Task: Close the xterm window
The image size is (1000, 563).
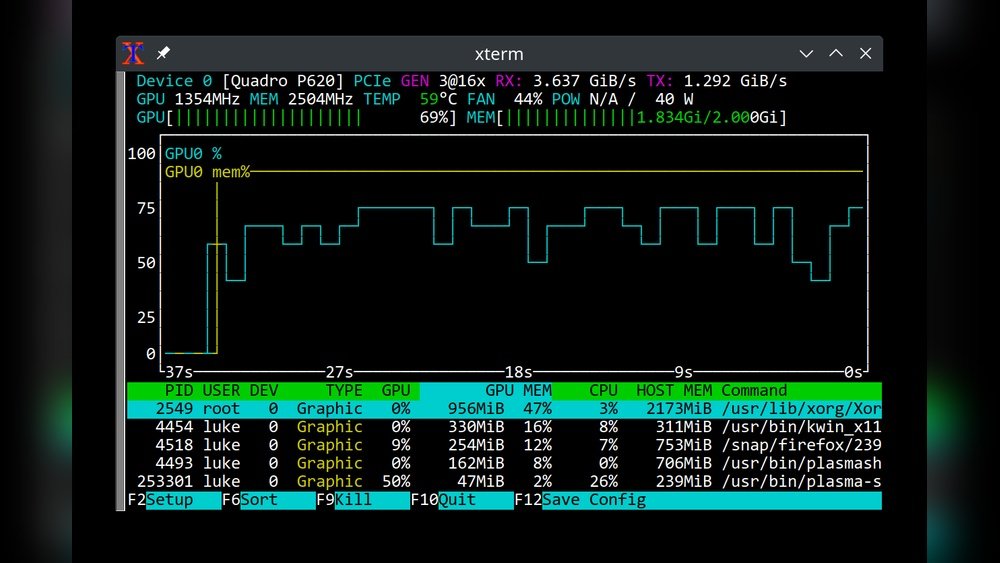Action: 865,54
